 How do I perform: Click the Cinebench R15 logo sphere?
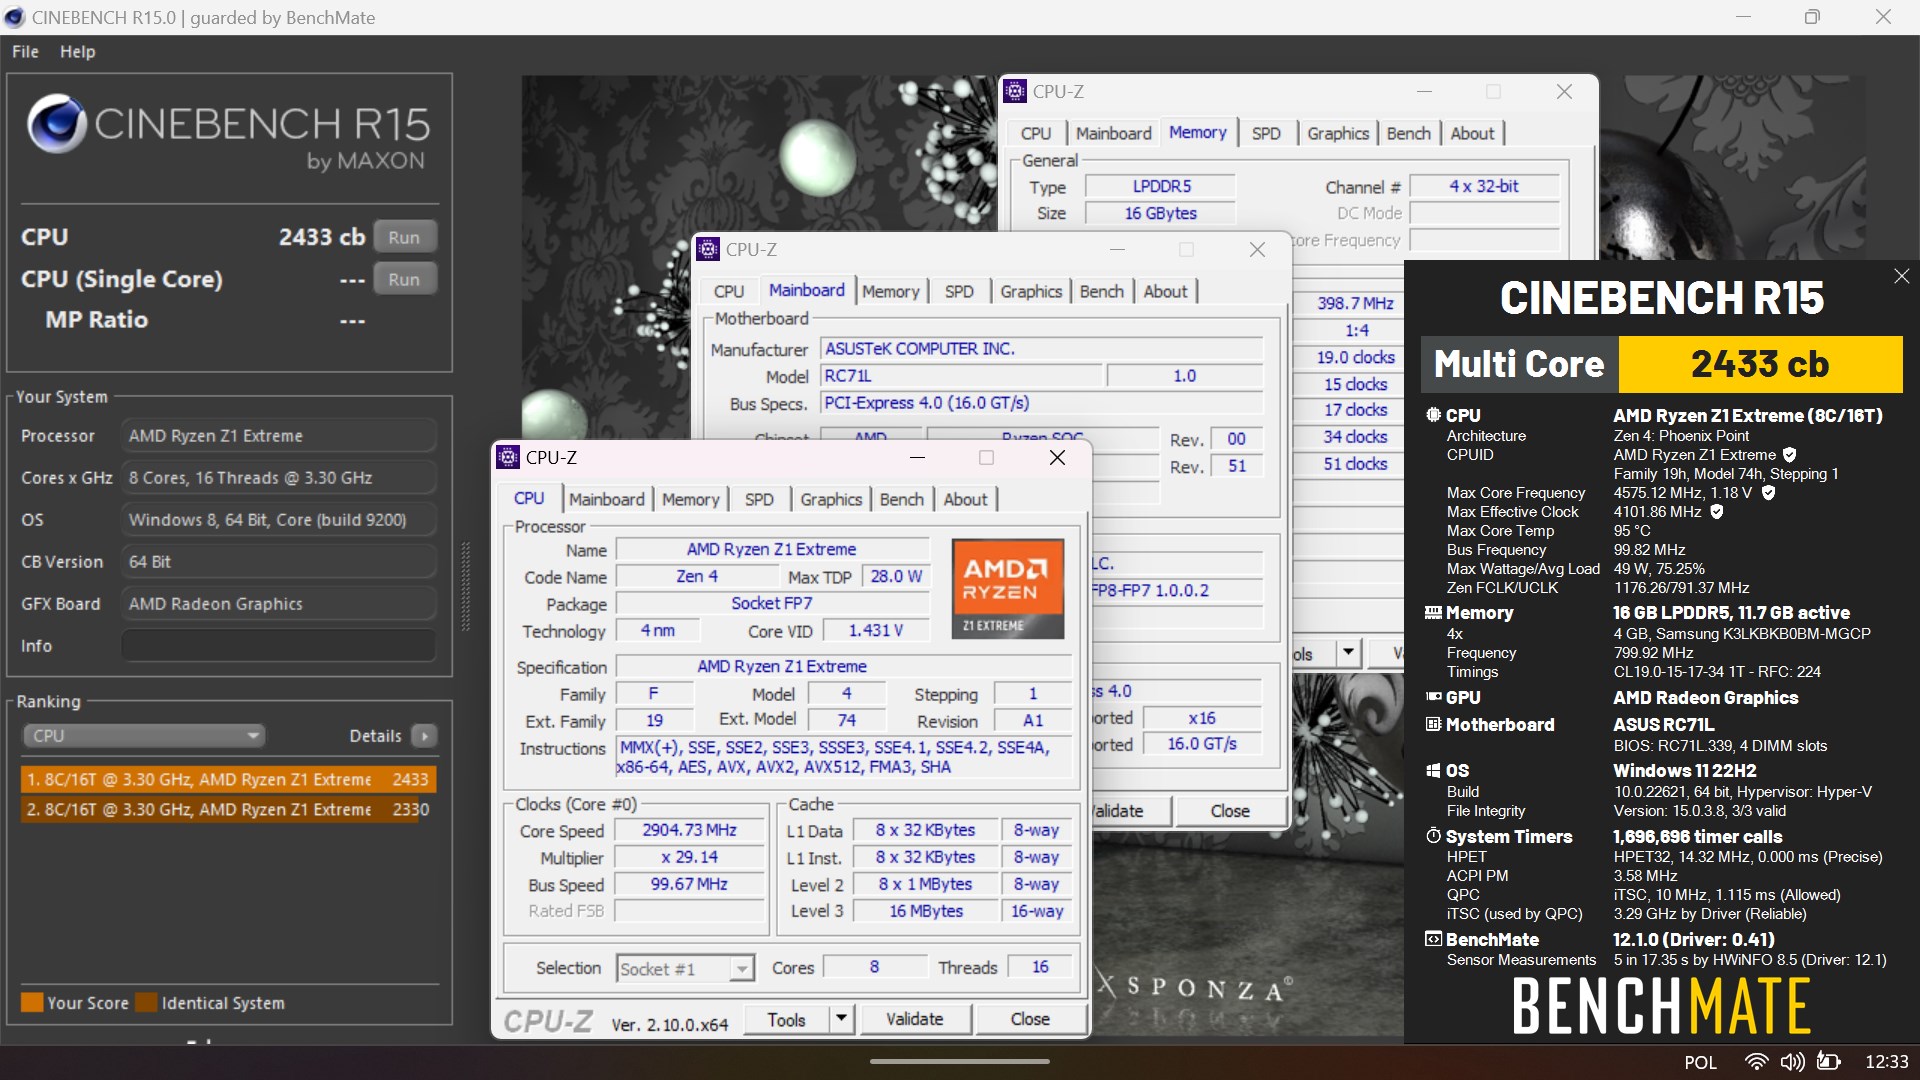click(57, 123)
